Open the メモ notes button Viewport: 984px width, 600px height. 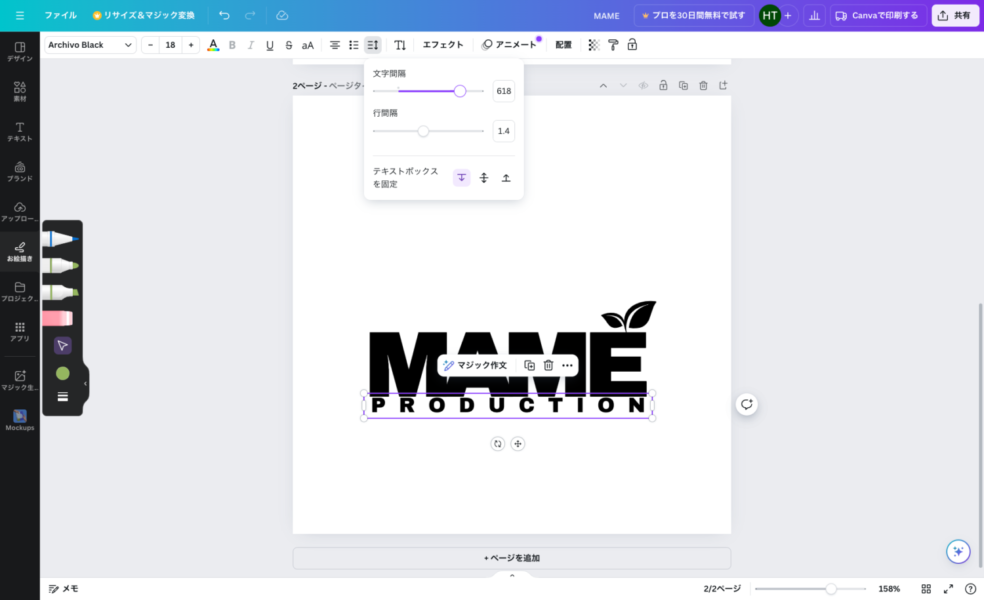(63, 589)
